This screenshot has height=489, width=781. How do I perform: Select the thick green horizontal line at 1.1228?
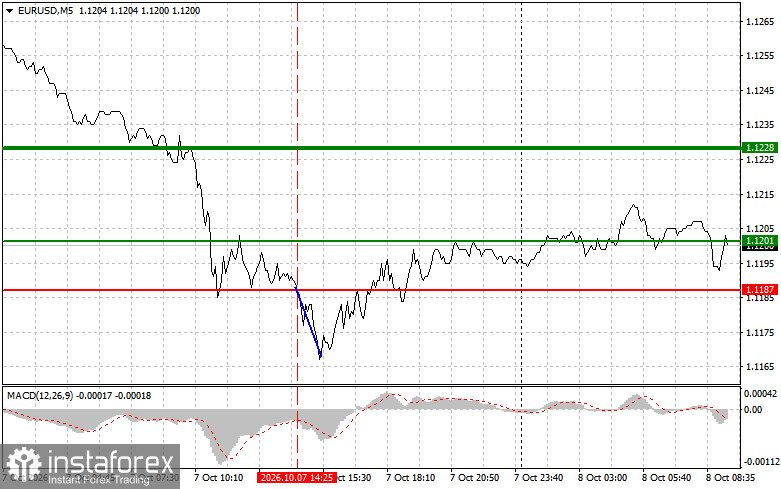[x=371, y=148]
